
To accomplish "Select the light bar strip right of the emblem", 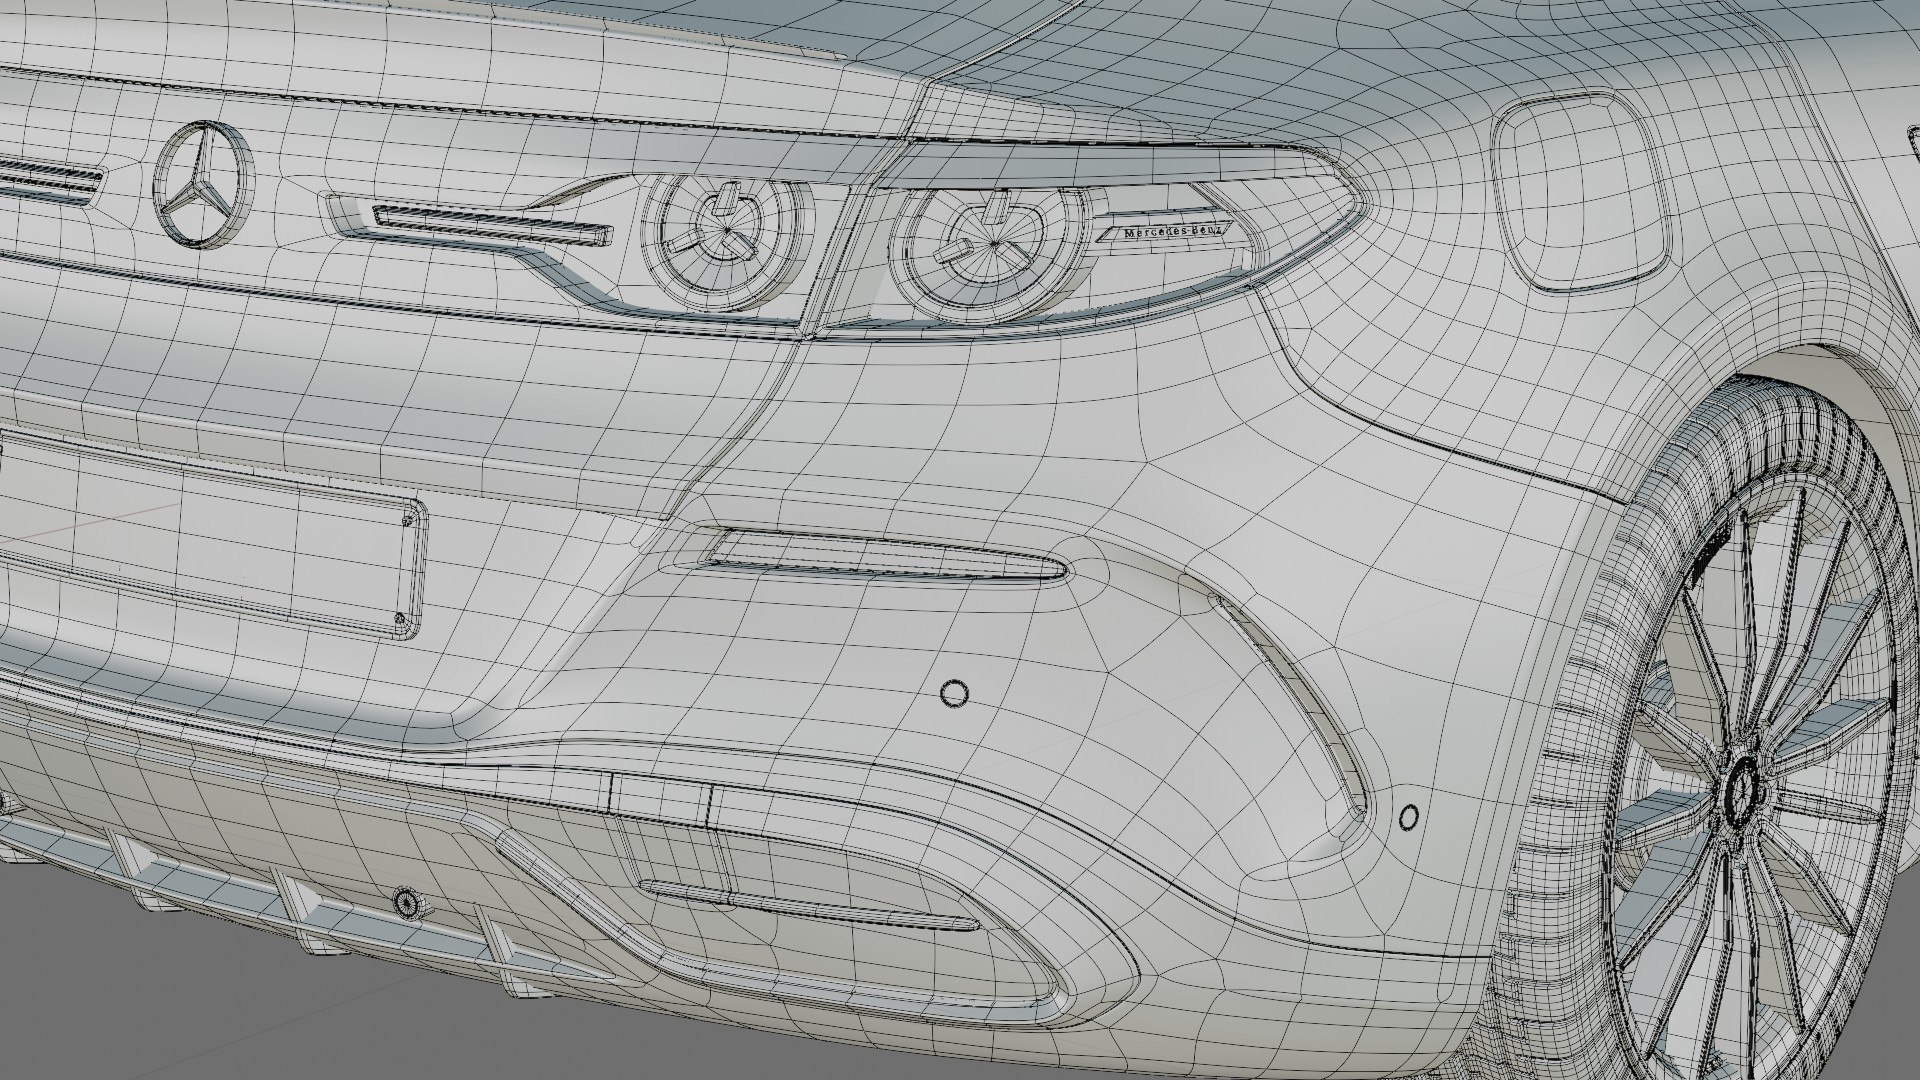I will 490,225.
